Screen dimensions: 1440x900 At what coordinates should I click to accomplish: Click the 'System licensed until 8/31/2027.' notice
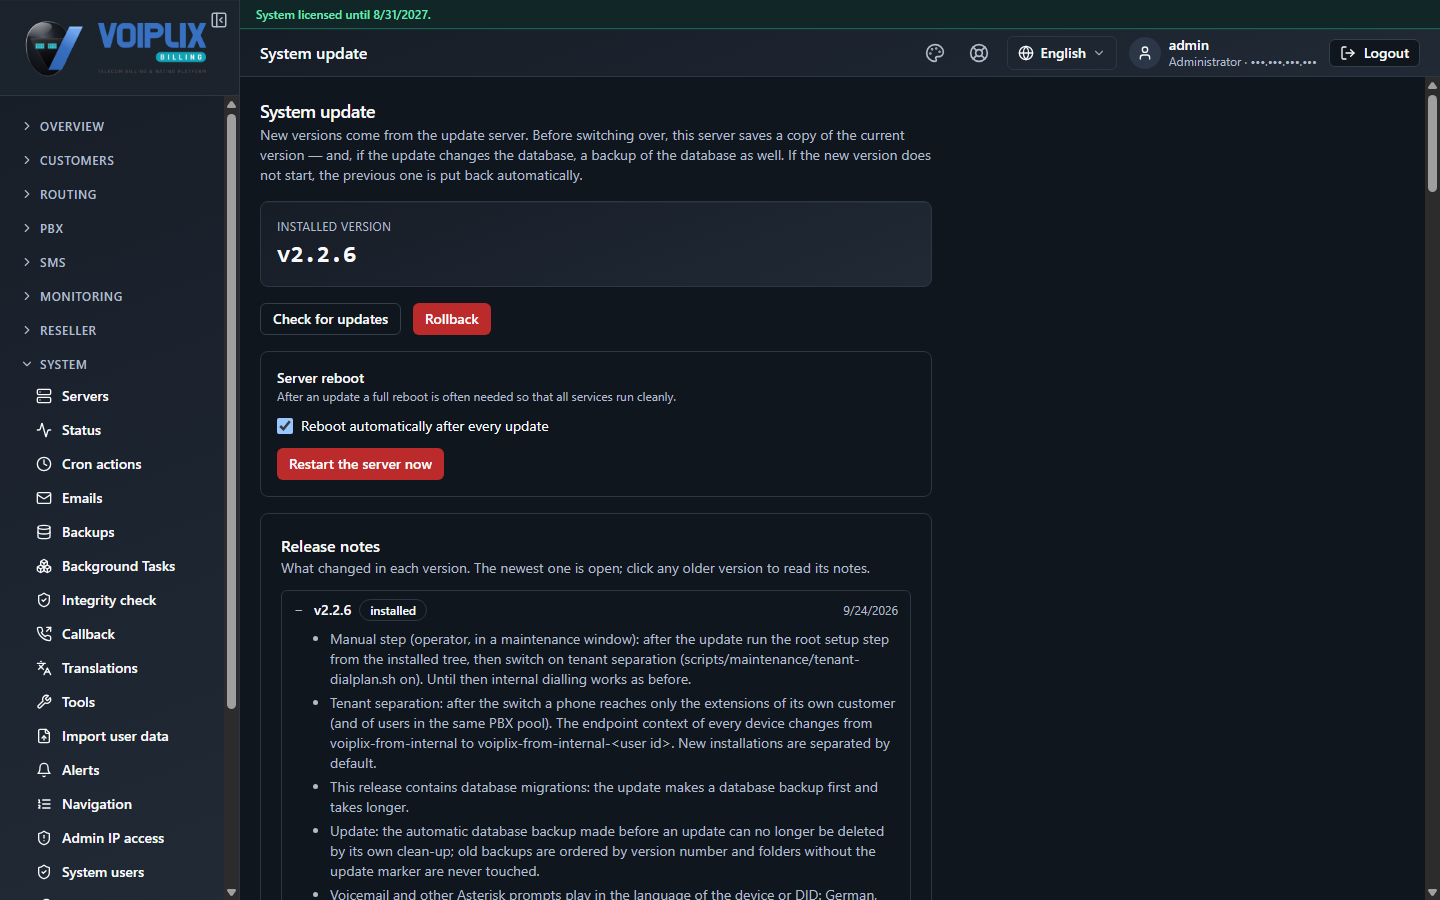pyautogui.click(x=343, y=15)
